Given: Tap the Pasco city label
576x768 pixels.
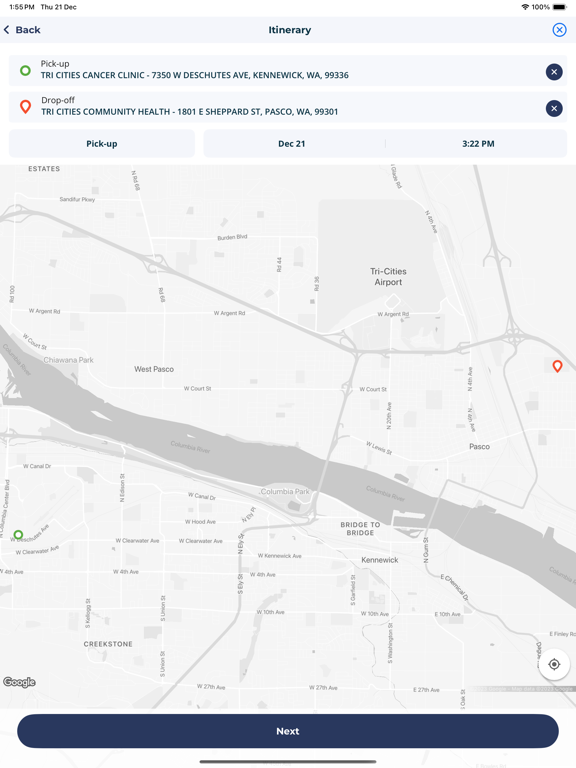Looking at the screenshot, I should 480,447.
